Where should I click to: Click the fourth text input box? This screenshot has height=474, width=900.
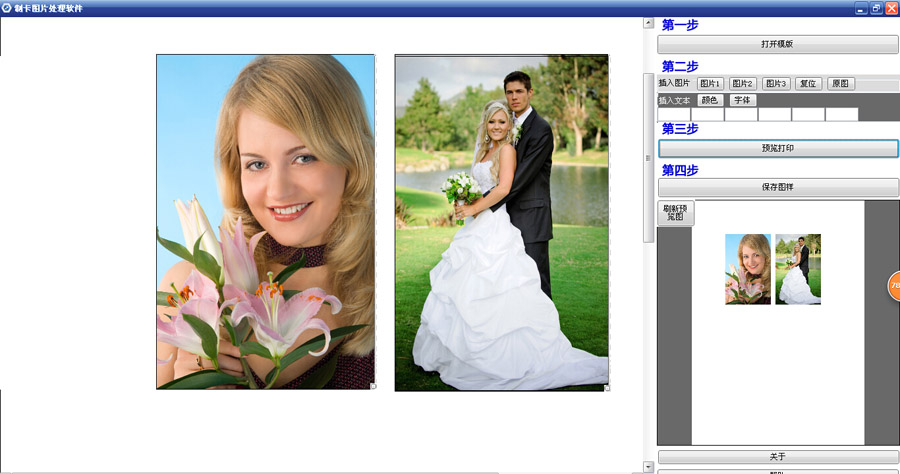tap(774, 114)
